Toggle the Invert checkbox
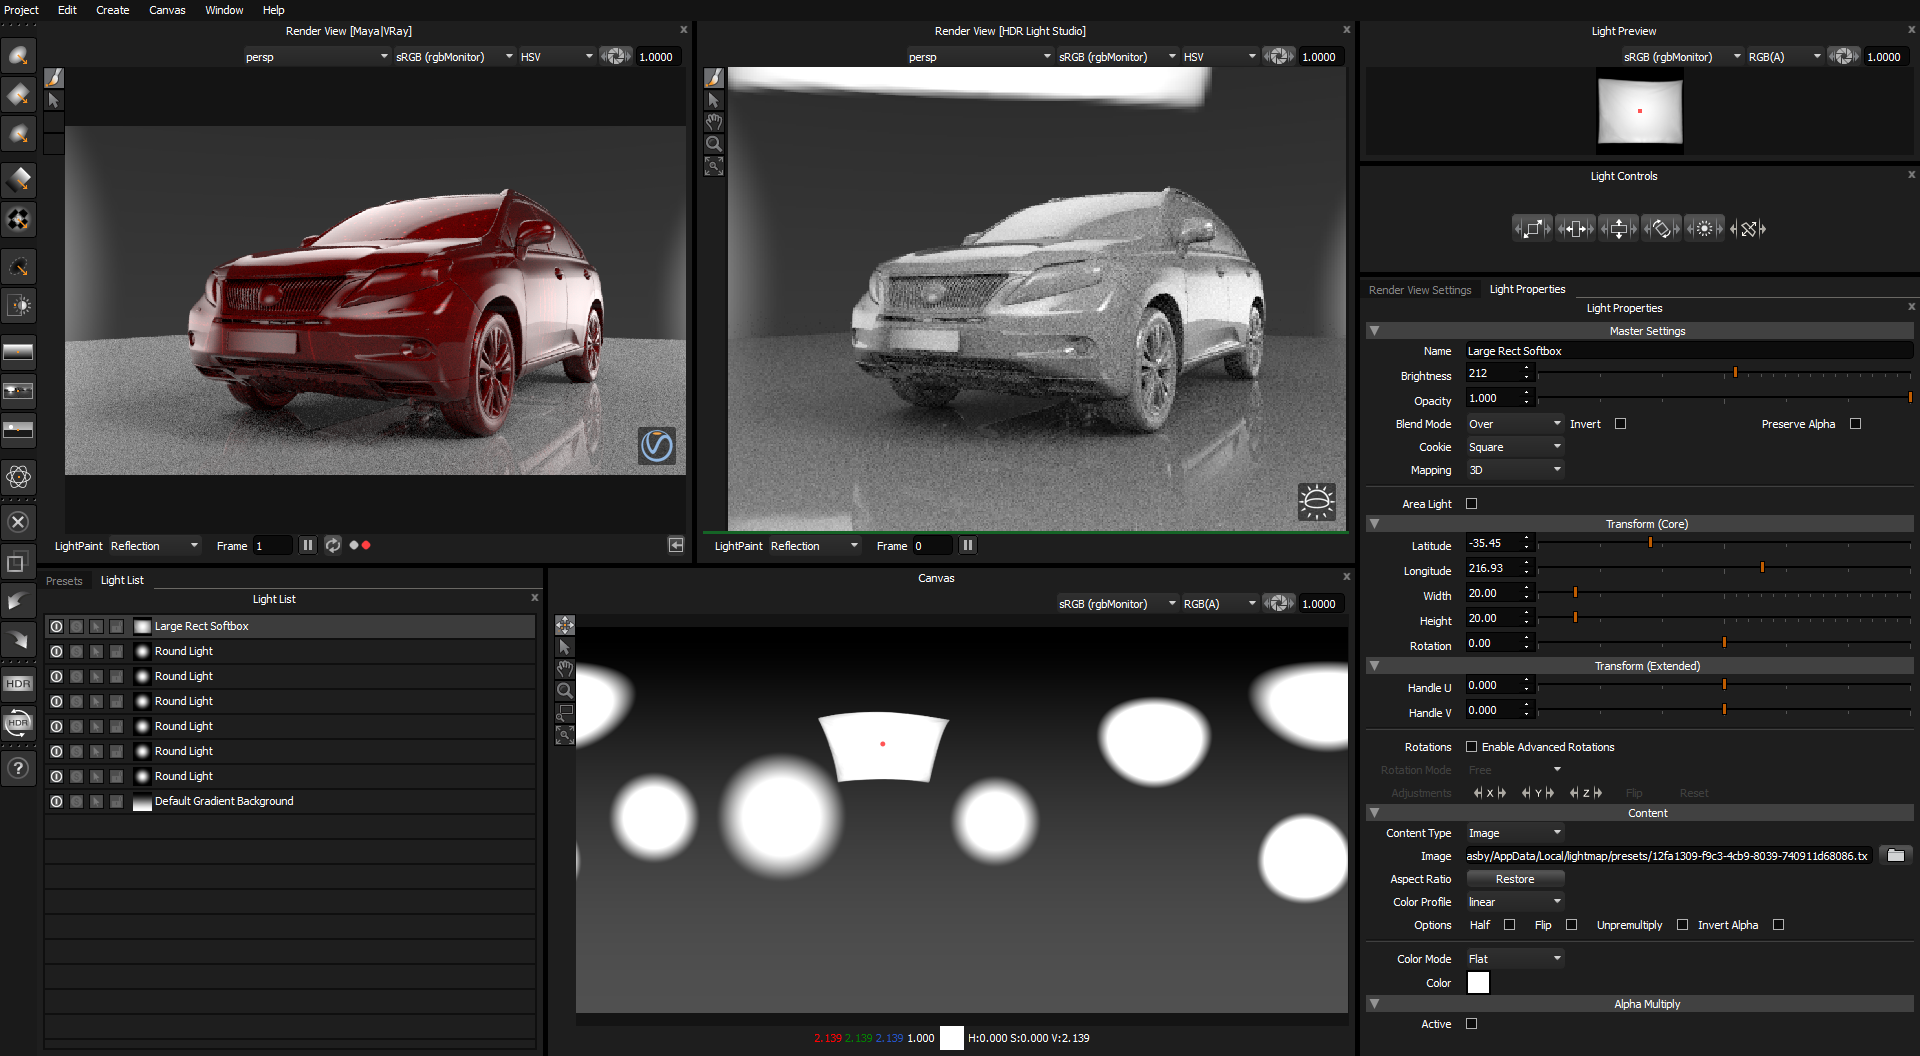Viewport: 1920px width, 1056px height. click(x=1621, y=424)
